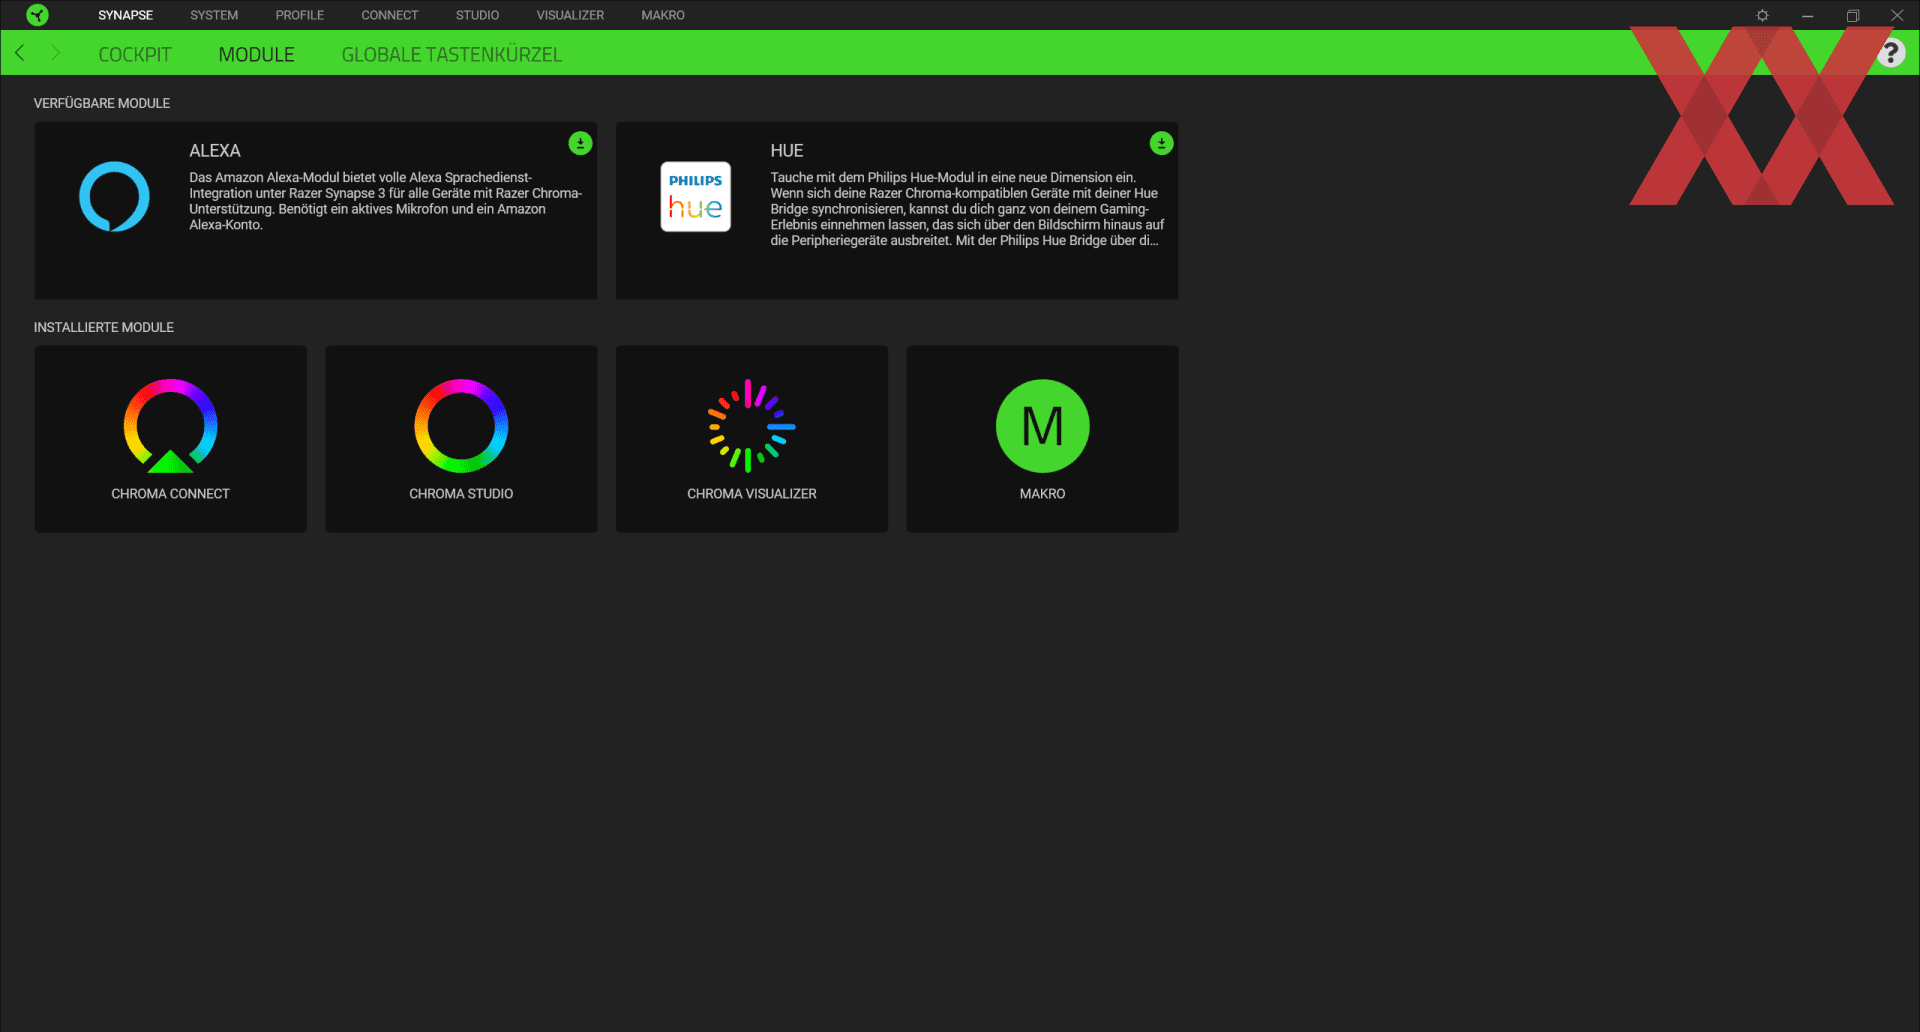Go forward with the right arrow

[x=55, y=53]
